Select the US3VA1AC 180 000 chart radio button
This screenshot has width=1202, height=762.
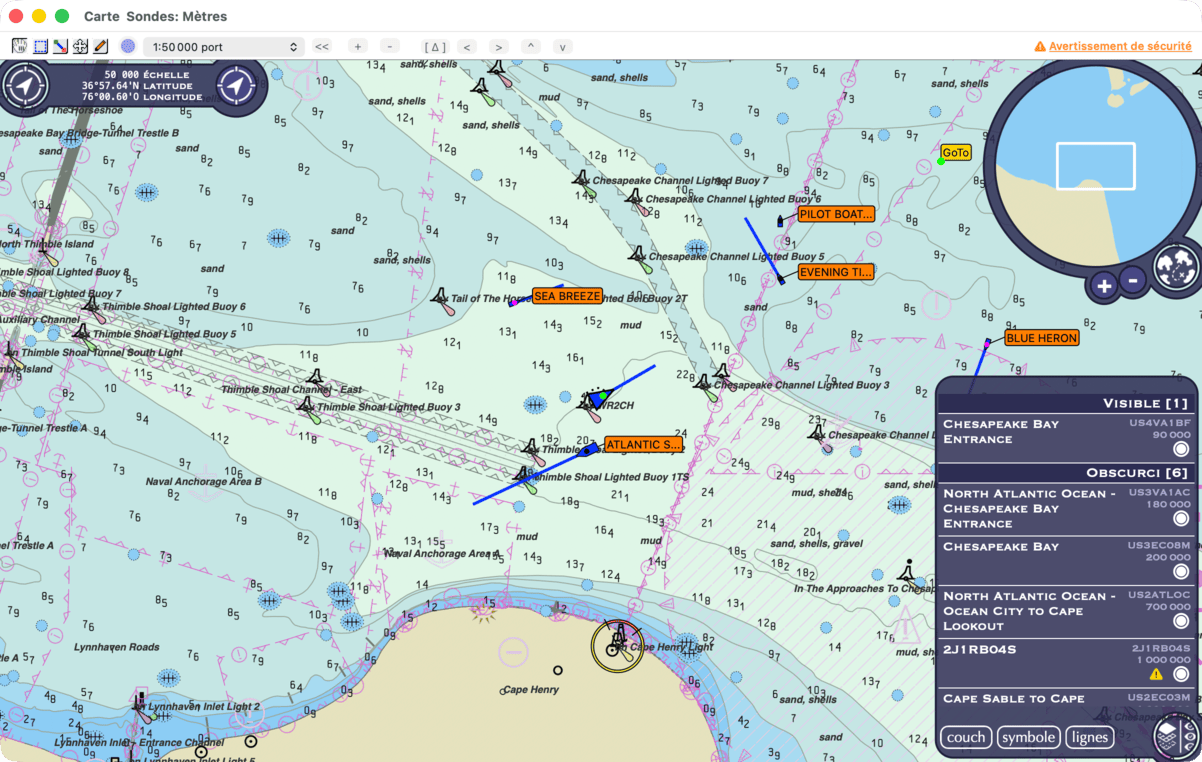(x=1181, y=518)
